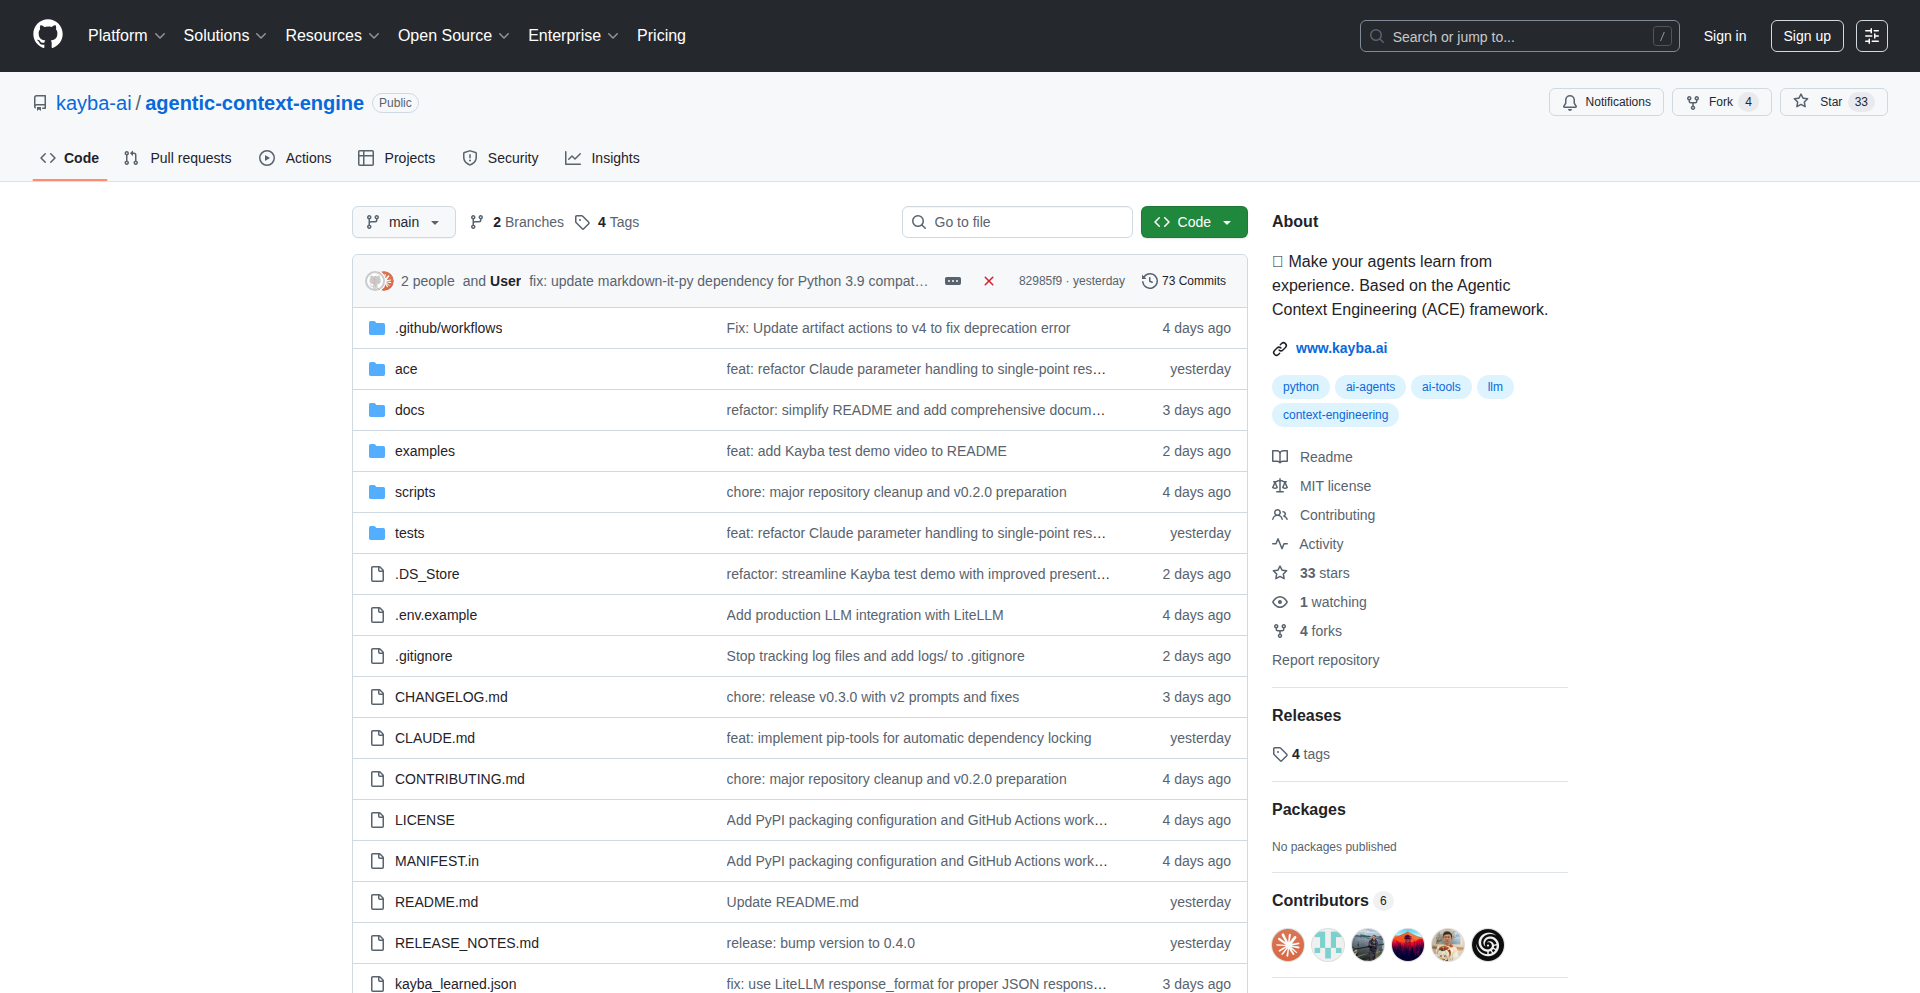Expand the commit message ellipsis icon
The height and width of the screenshot is (993, 1920).
953,281
